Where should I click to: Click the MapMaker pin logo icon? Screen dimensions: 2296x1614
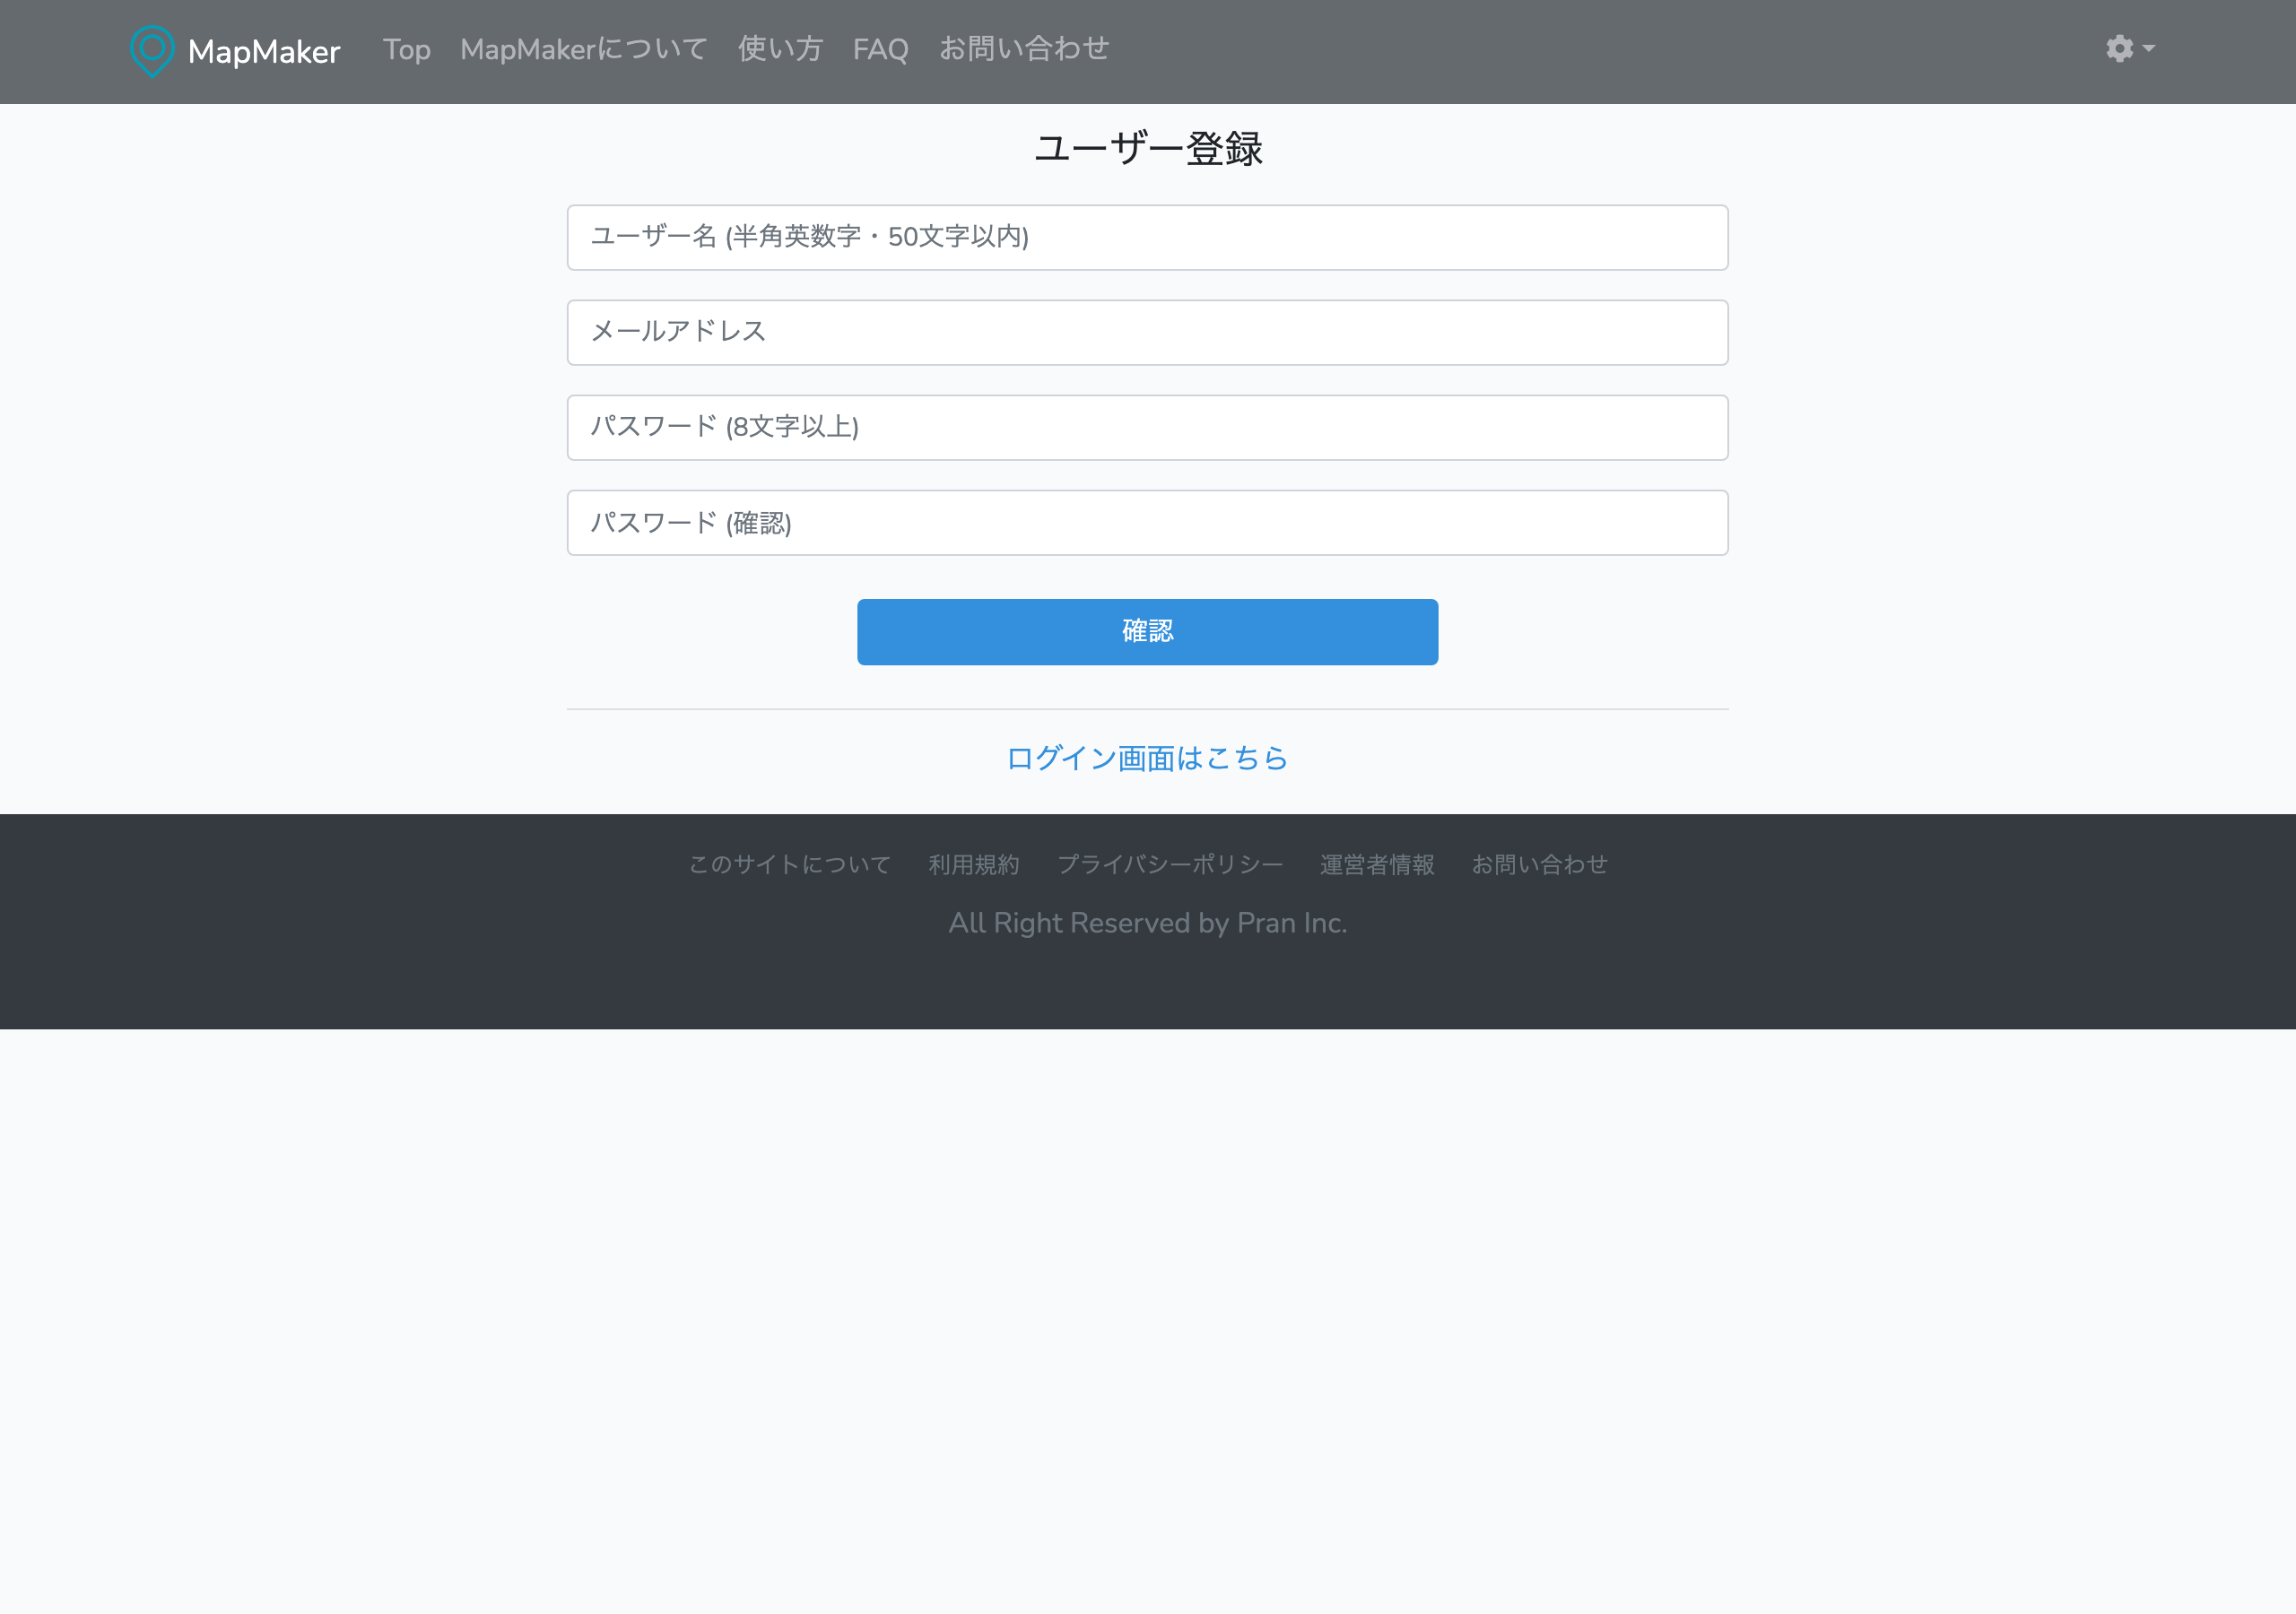click(x=152, y=51)
